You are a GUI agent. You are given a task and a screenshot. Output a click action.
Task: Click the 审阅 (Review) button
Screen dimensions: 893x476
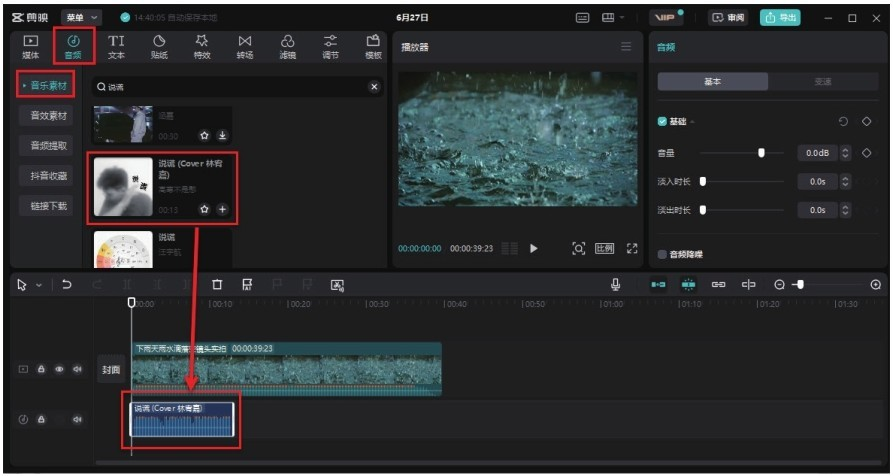[x=727, y=18]
